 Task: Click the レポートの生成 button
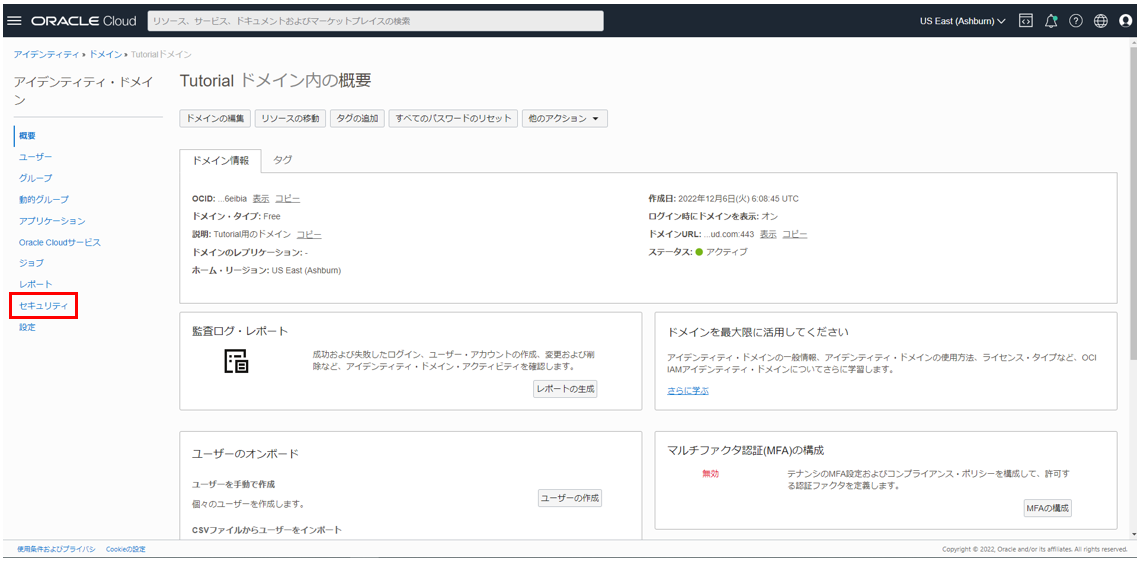(565, 389)
